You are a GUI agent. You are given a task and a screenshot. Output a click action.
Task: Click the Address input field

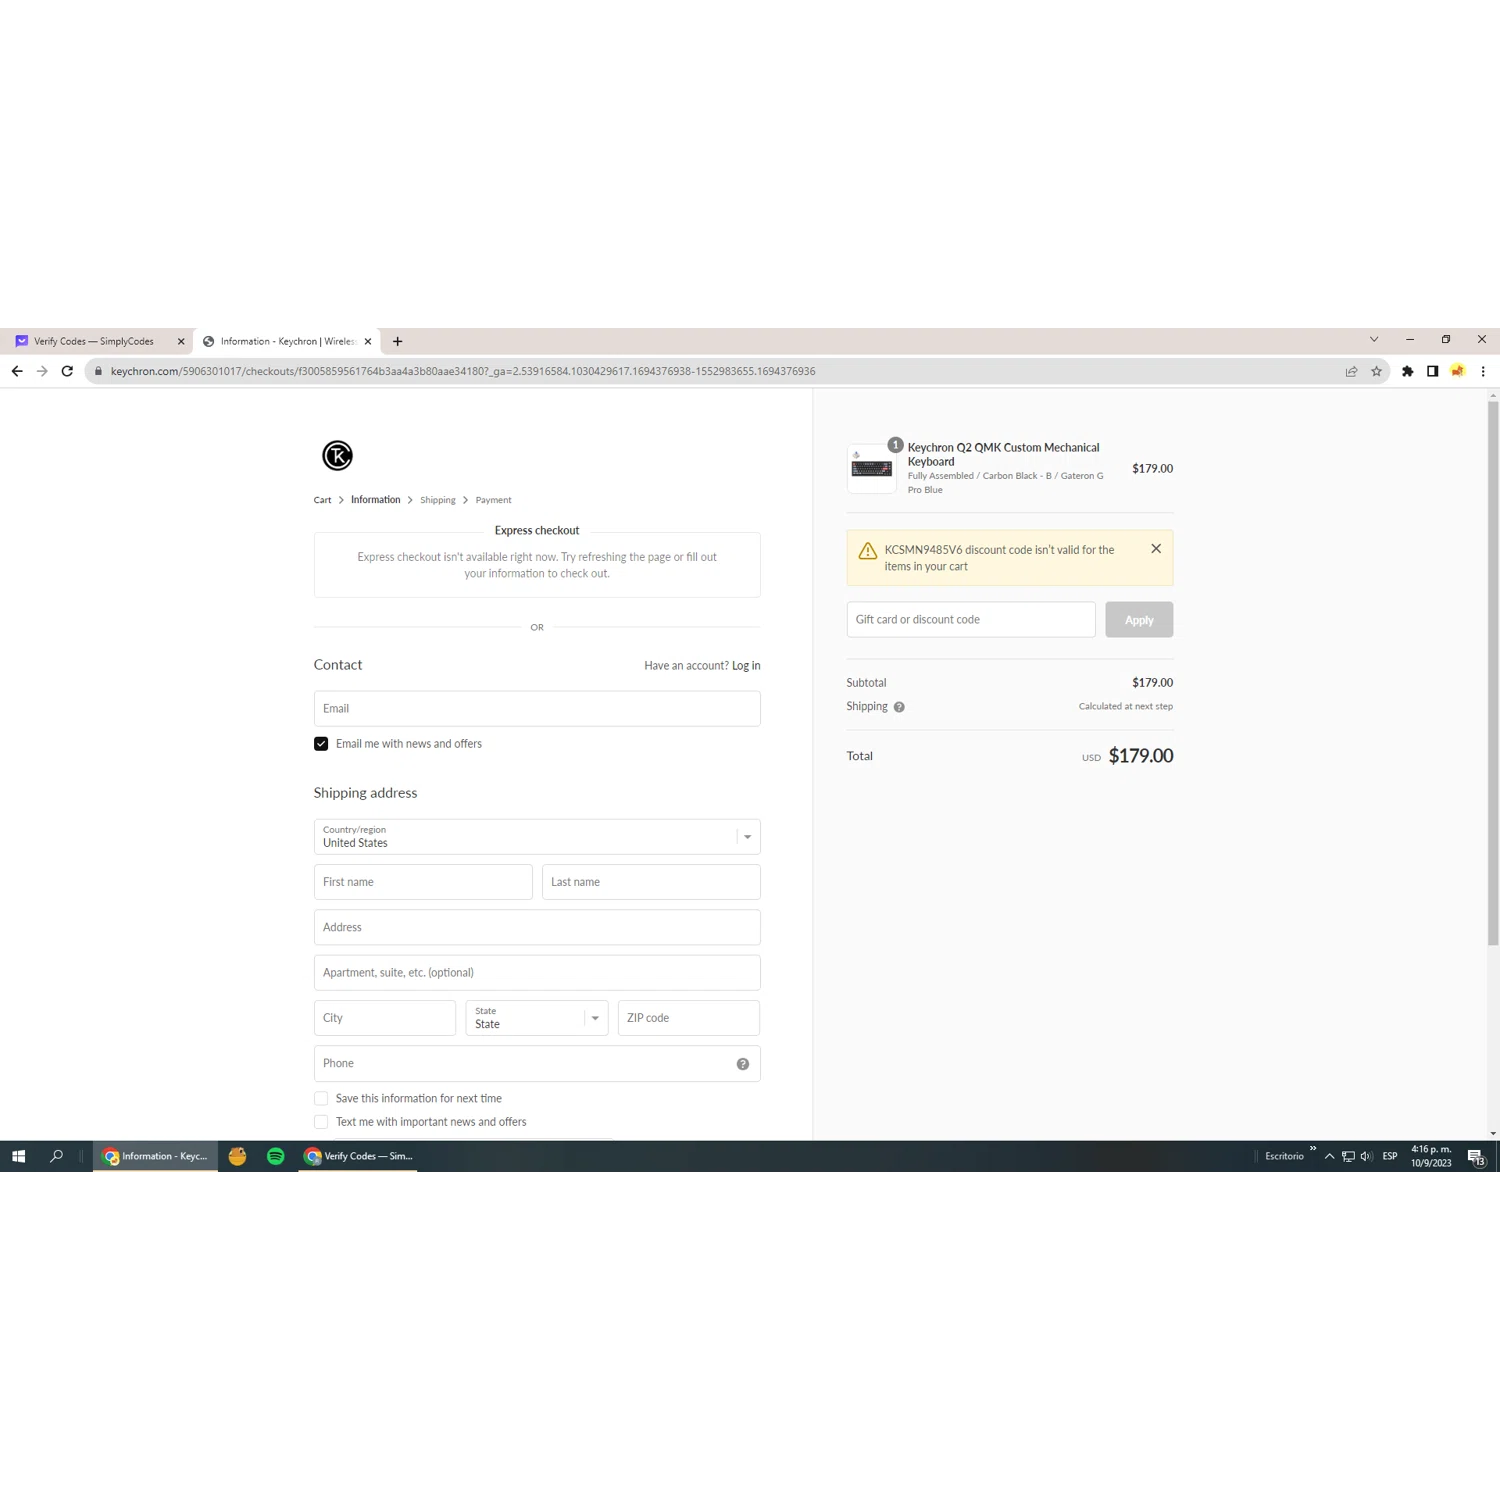pyautogui.click(x=537, y=928)
